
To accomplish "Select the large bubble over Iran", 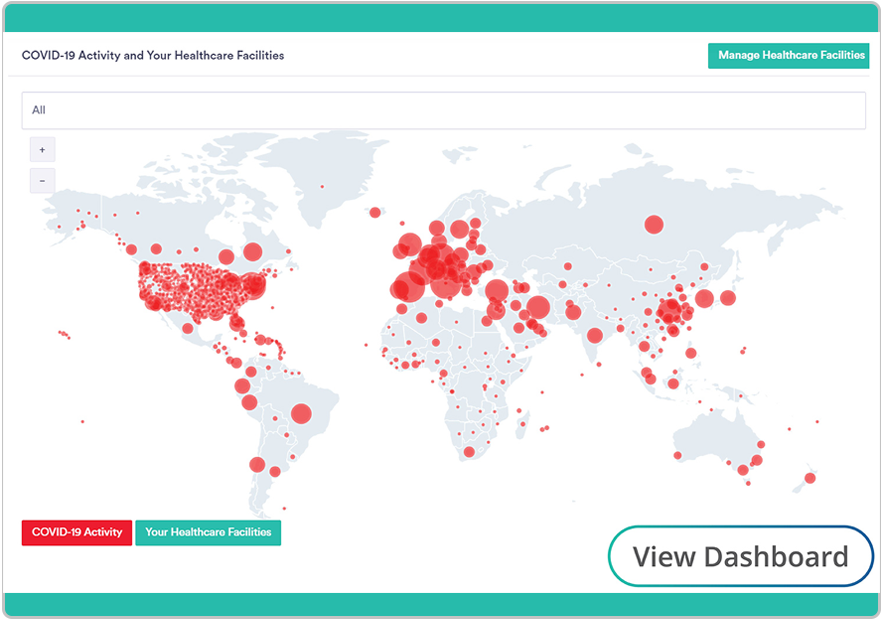I will [x=538, y=307].
